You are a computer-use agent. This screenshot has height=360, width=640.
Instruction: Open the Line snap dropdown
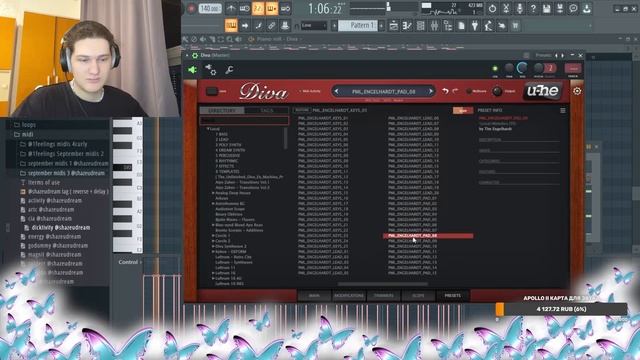click(x=314, y=26)
